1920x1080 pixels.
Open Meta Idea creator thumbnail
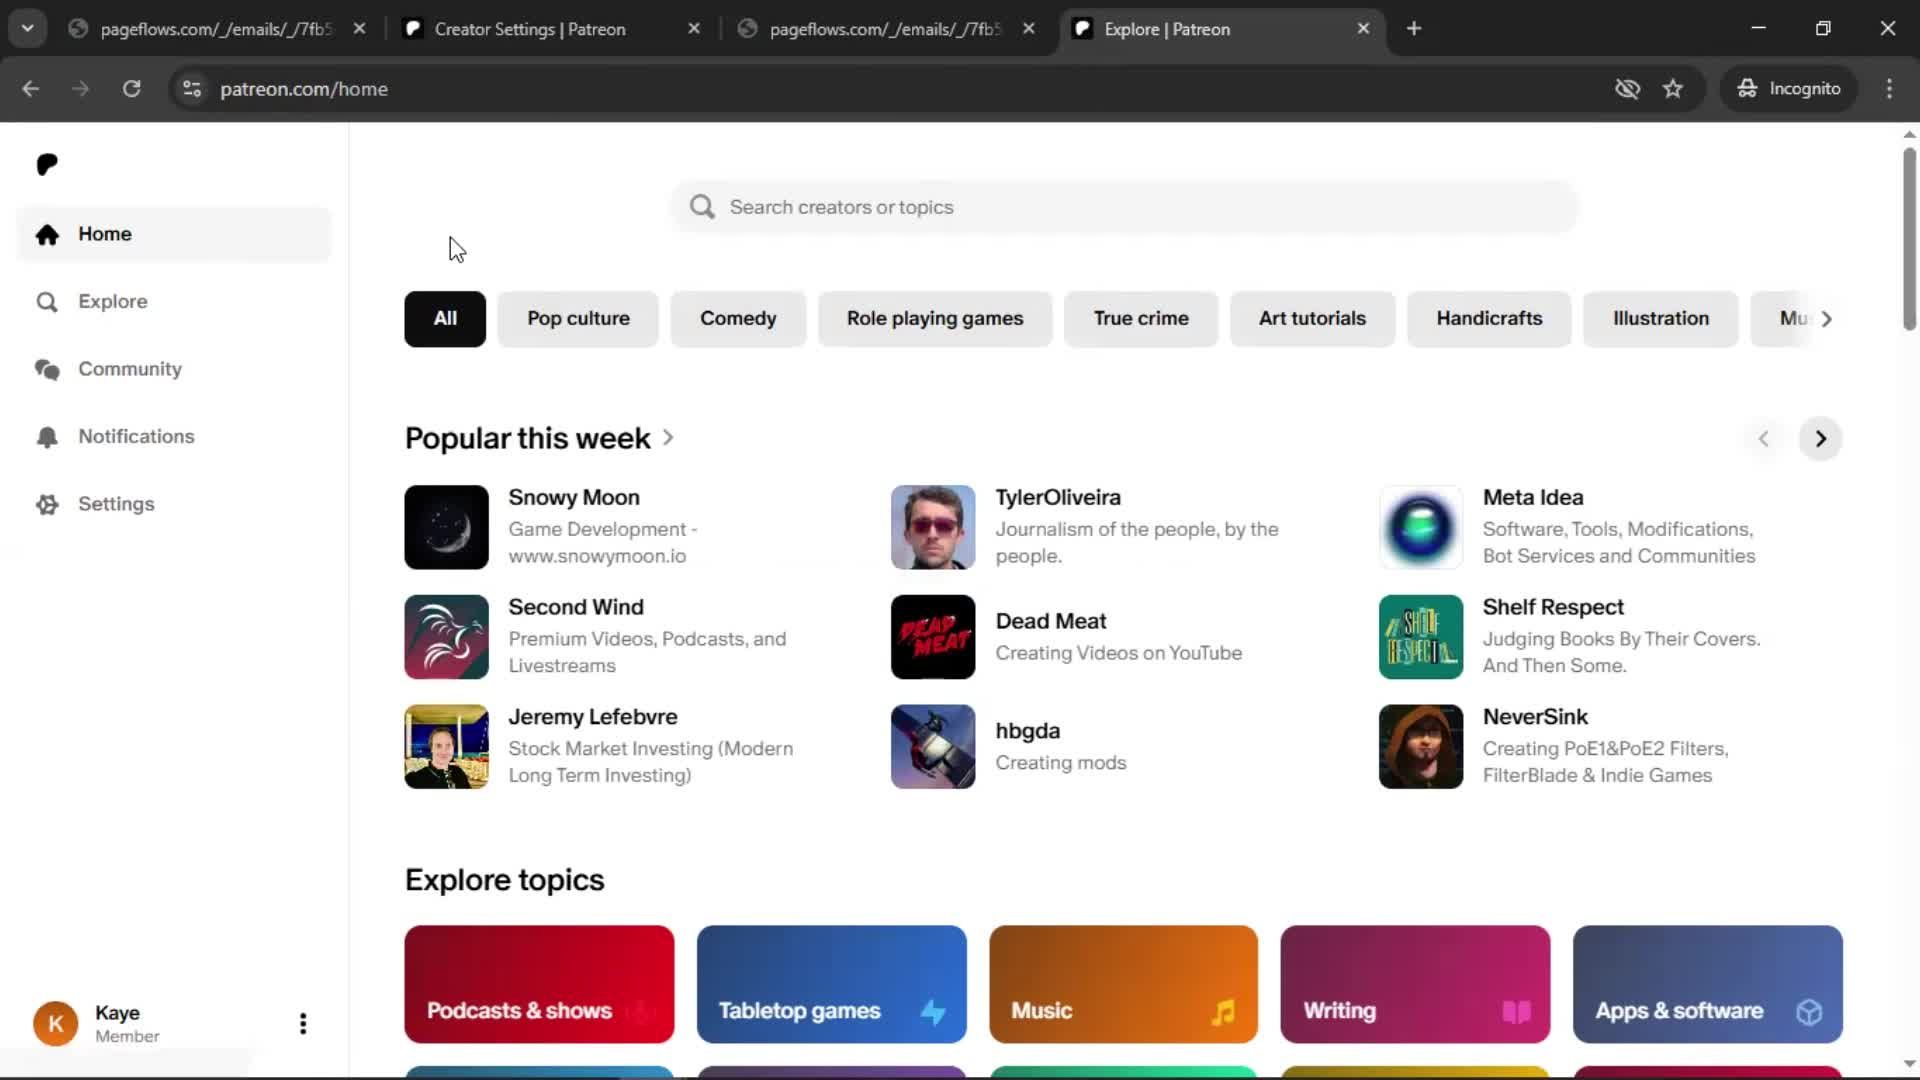coord(1421,527)
